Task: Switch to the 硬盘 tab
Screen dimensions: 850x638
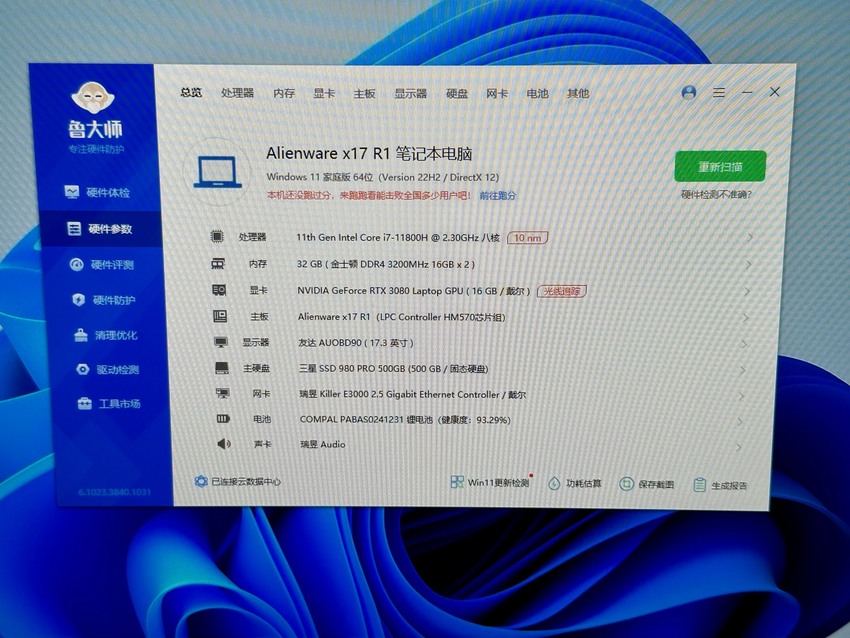Action: click(457, 93)
